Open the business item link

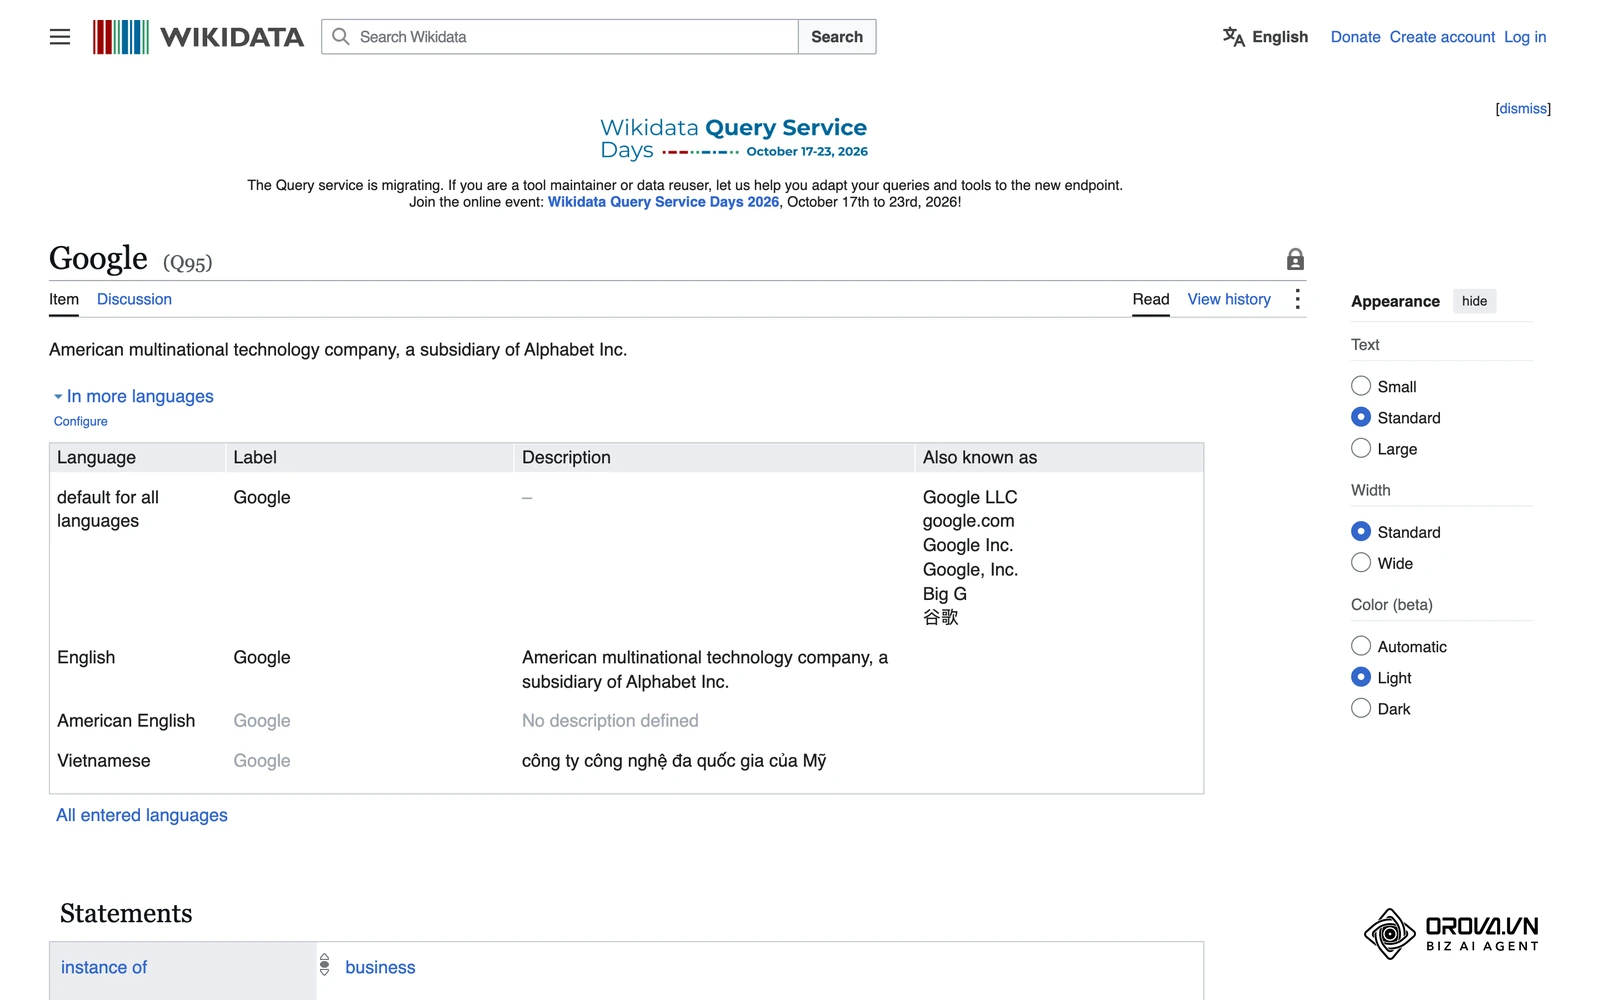tap(380, 967)
